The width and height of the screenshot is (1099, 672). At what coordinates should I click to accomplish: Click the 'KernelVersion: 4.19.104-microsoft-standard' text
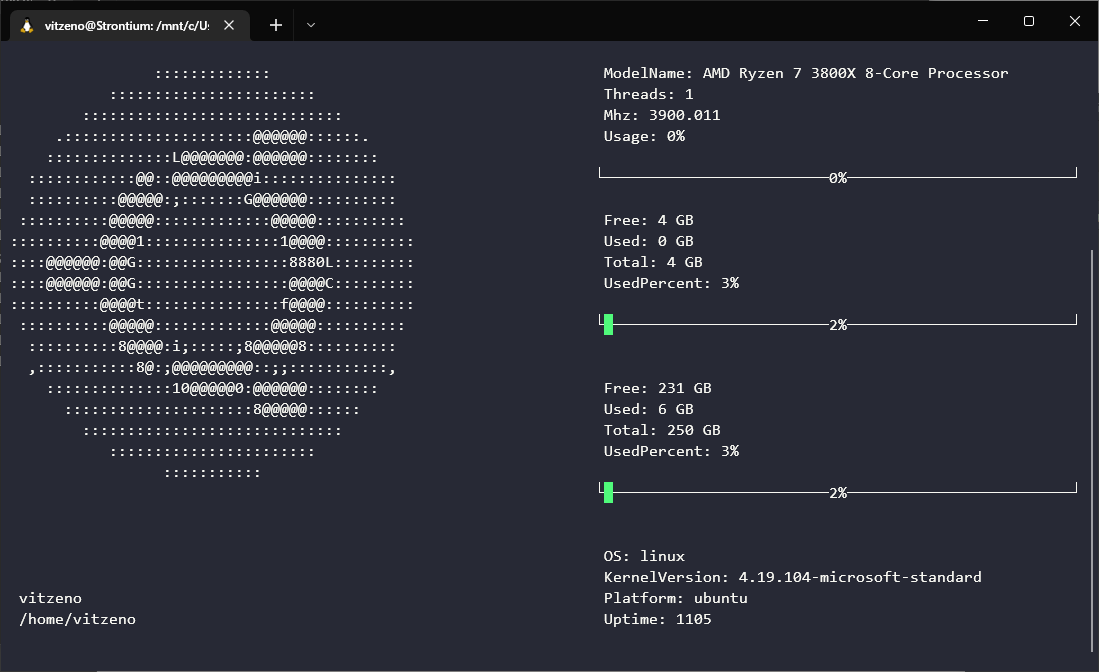(x=792, y=577)
